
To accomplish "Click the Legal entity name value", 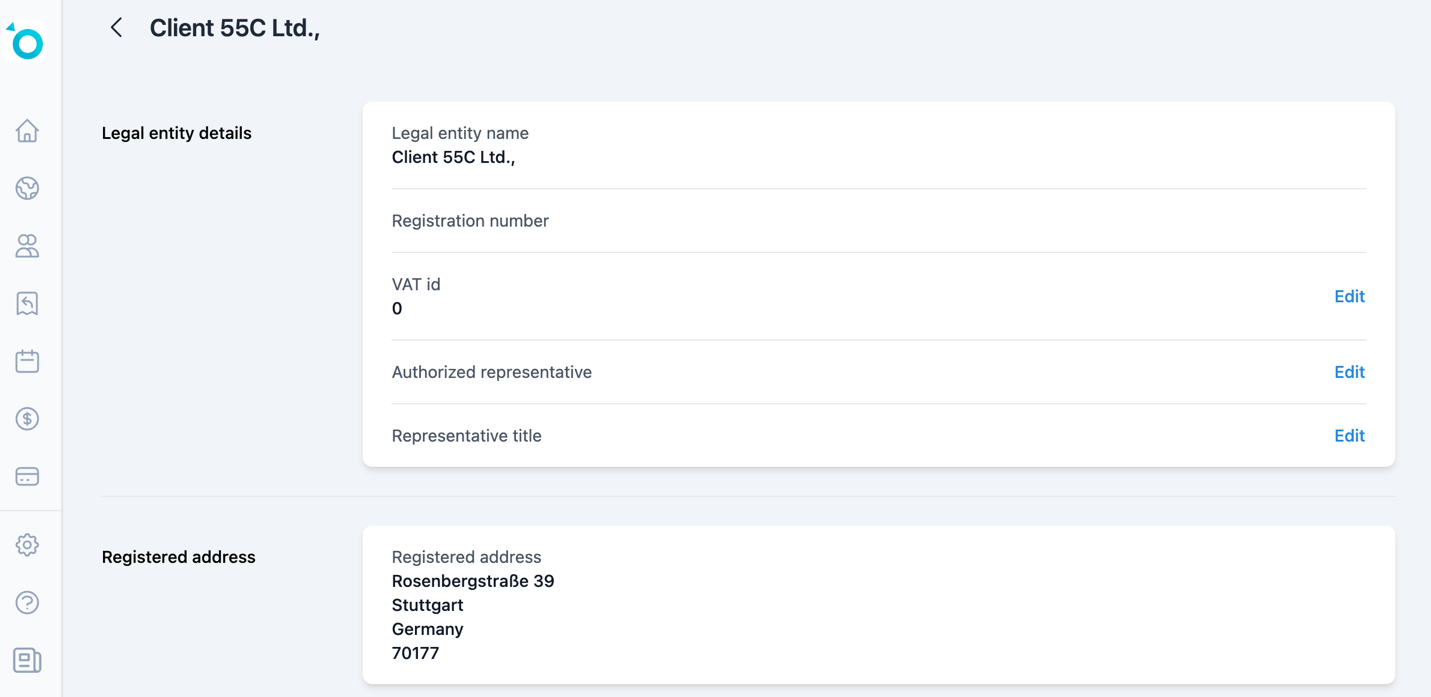I will [453, 157].
